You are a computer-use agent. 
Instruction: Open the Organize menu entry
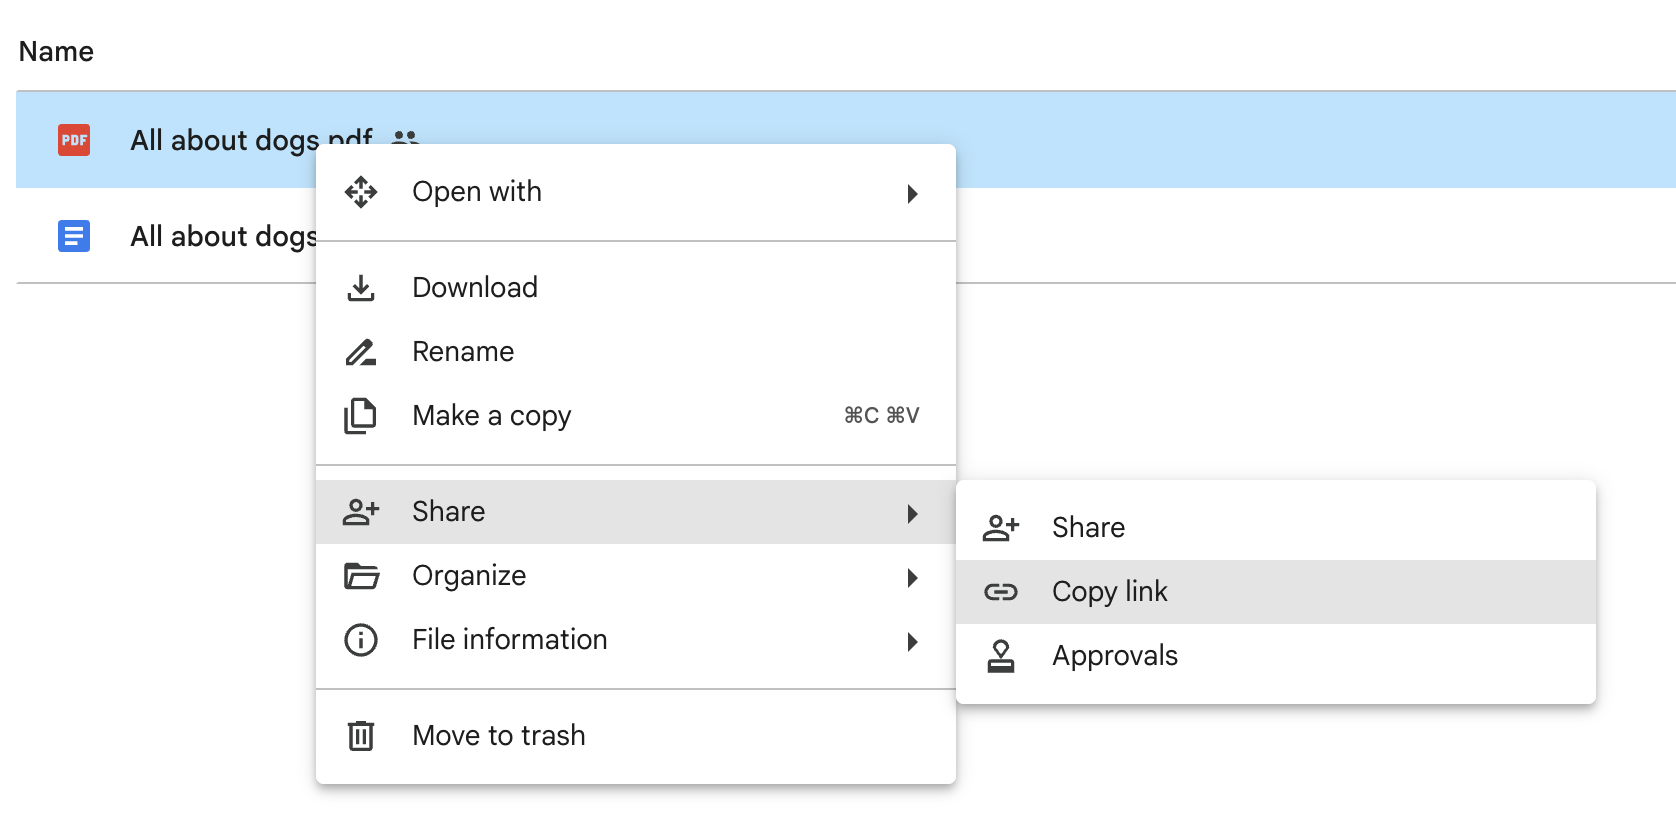(x=636, y=576)
